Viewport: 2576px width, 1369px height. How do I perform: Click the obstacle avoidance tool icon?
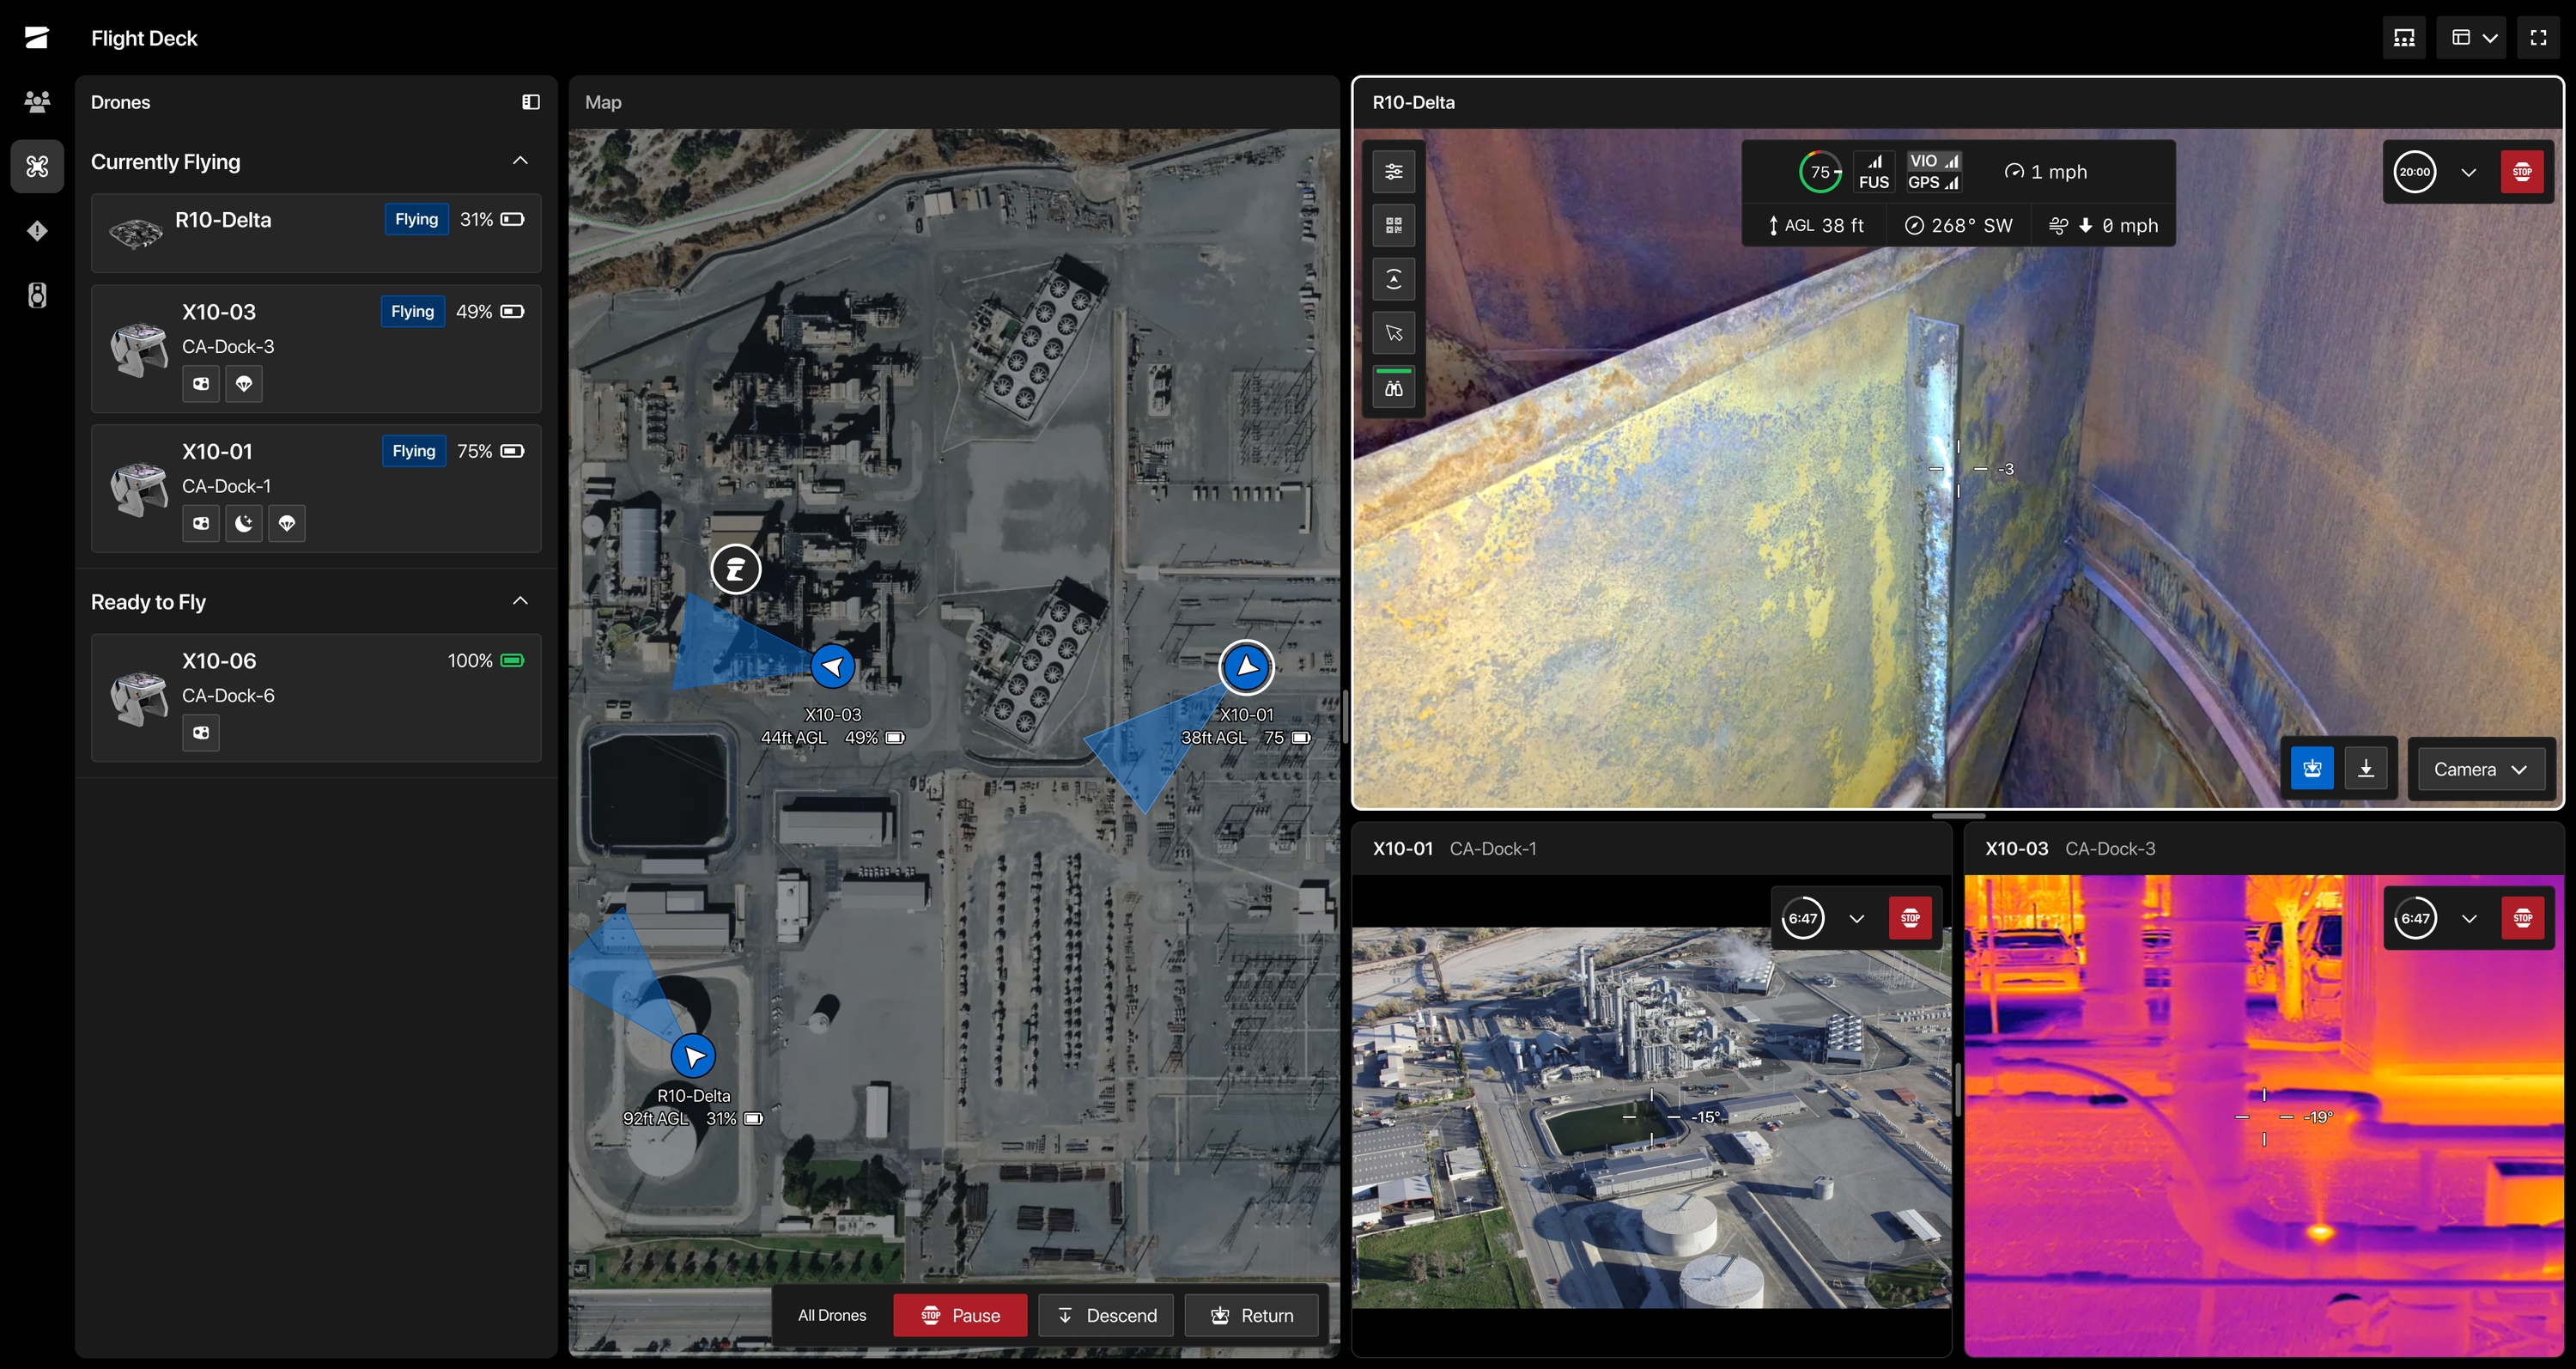(1394, 279)
